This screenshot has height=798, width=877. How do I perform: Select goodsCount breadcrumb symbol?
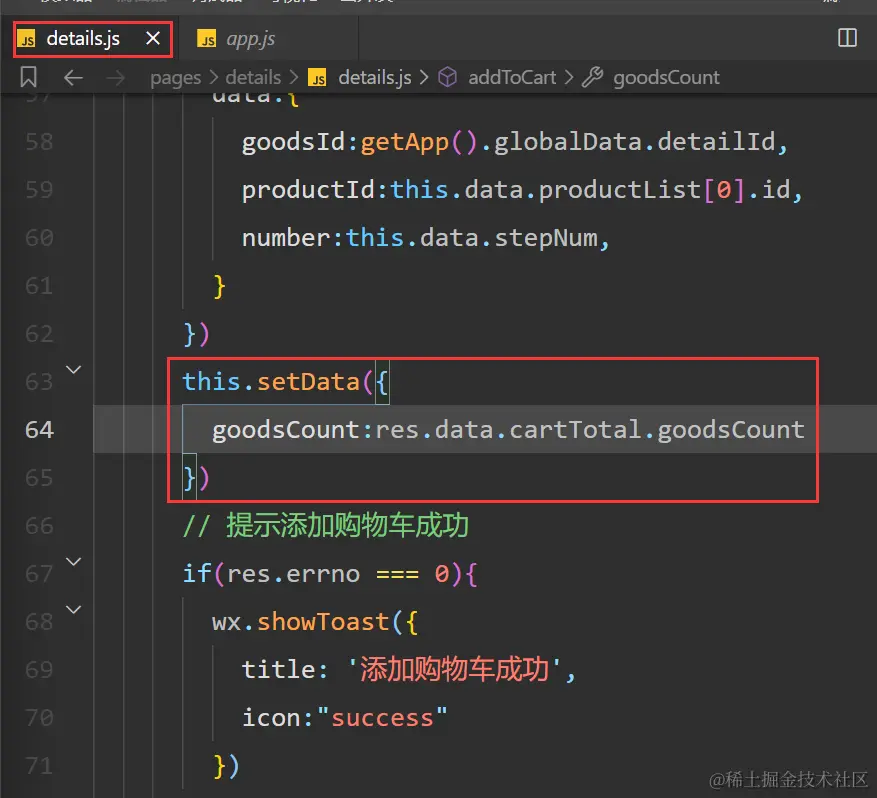coord(666,77)
